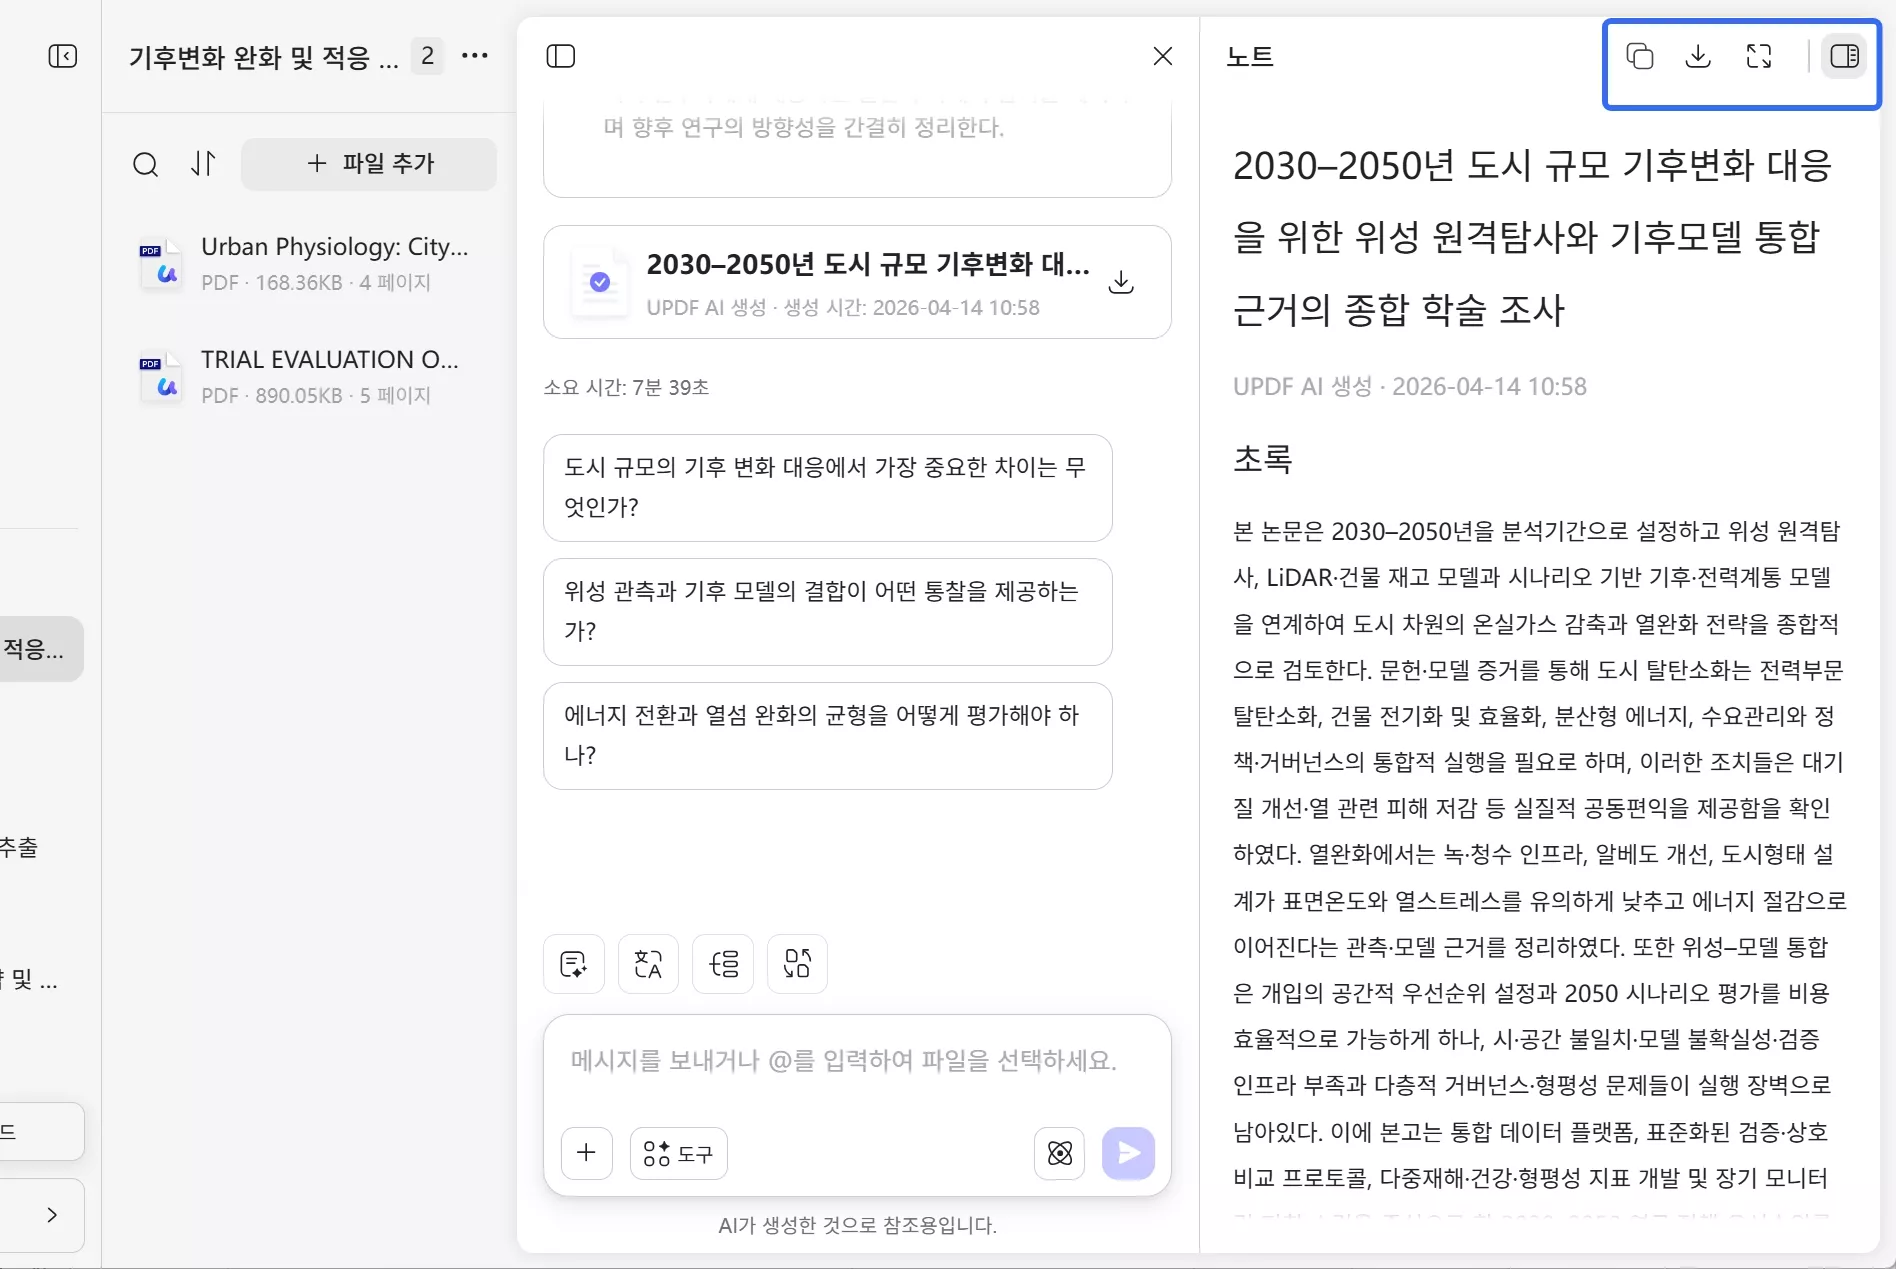
Task: Open search in the file list
Action: 146,164
